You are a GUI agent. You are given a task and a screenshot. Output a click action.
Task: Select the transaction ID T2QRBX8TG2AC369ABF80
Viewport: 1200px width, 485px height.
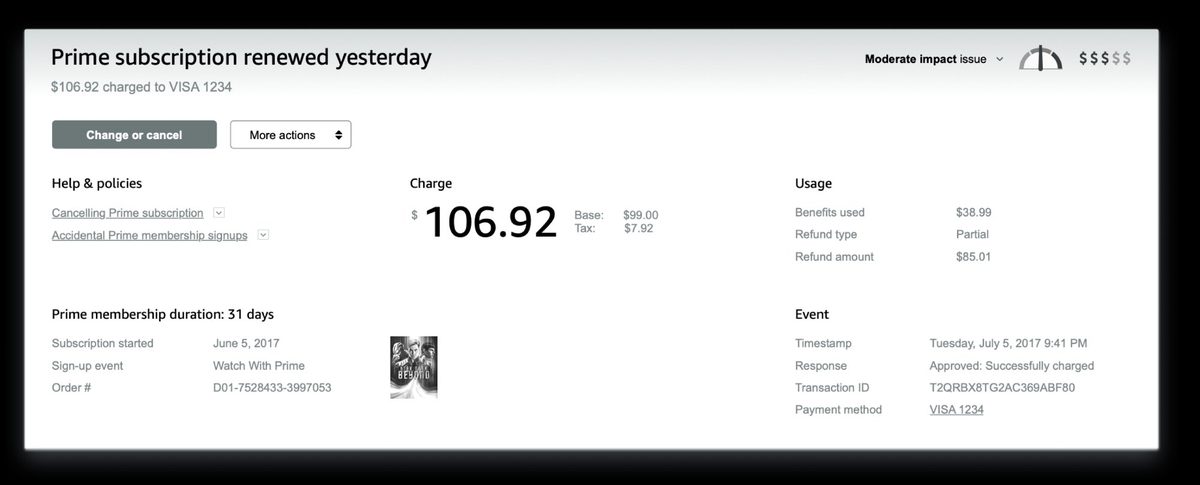pos(1002,387)
